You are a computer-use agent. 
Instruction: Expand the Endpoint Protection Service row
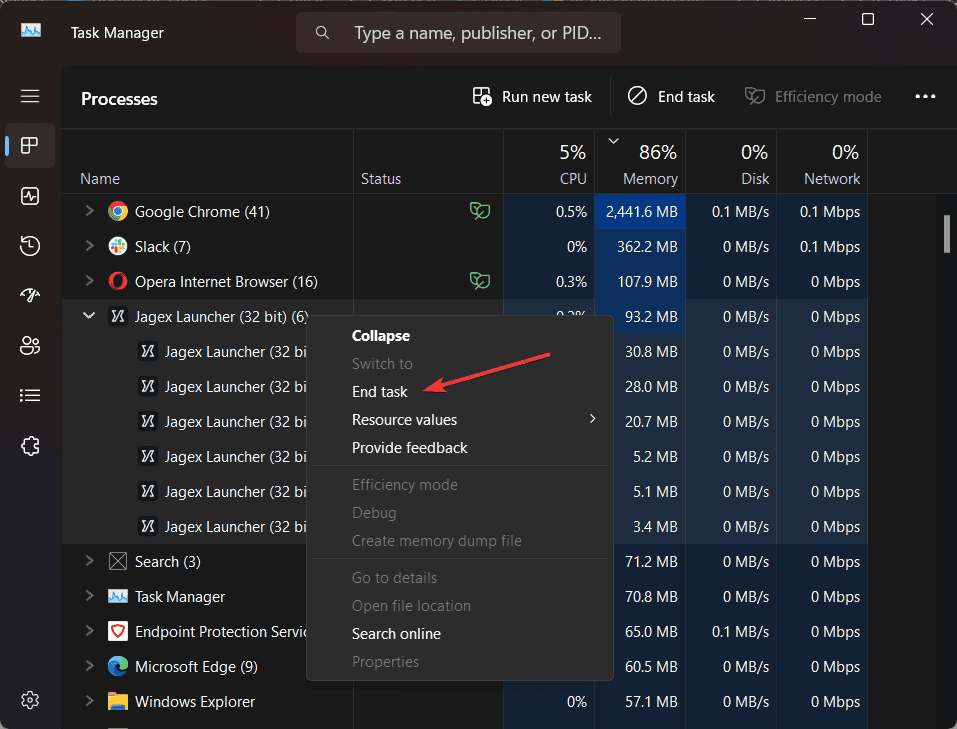[x=89, y=630]
